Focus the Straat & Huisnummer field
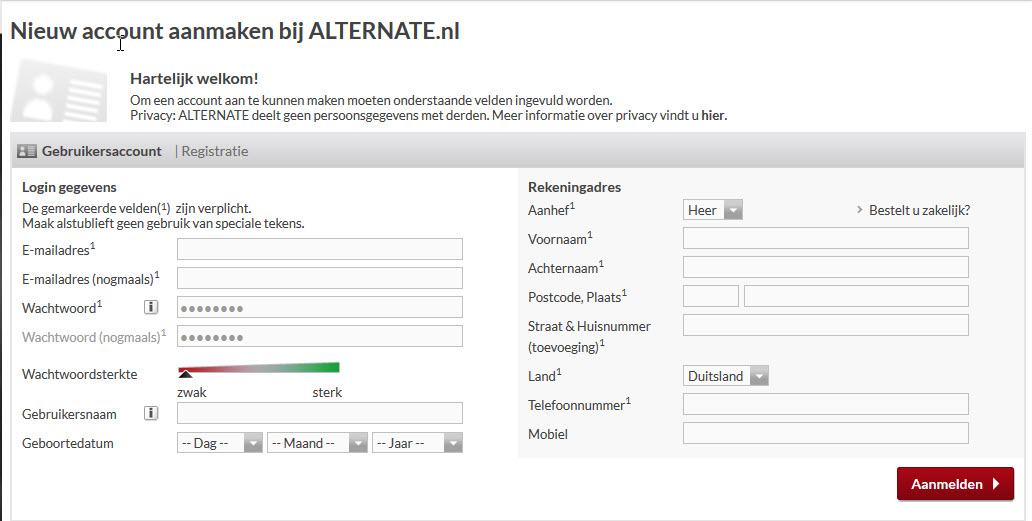The image size is (1032, 521). pyautogui.click(x=826, y=325)
